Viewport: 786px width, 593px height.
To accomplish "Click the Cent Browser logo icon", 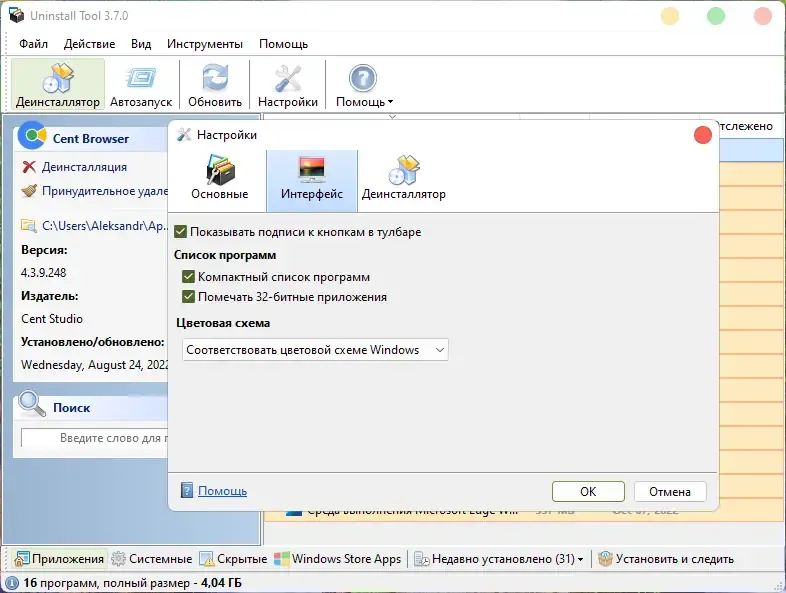I will point(32,136).
